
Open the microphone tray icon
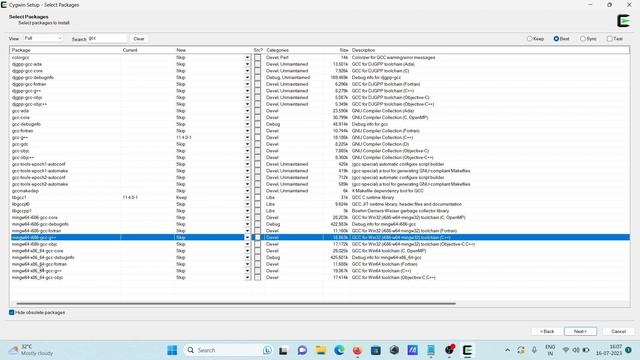pos(534,350)
